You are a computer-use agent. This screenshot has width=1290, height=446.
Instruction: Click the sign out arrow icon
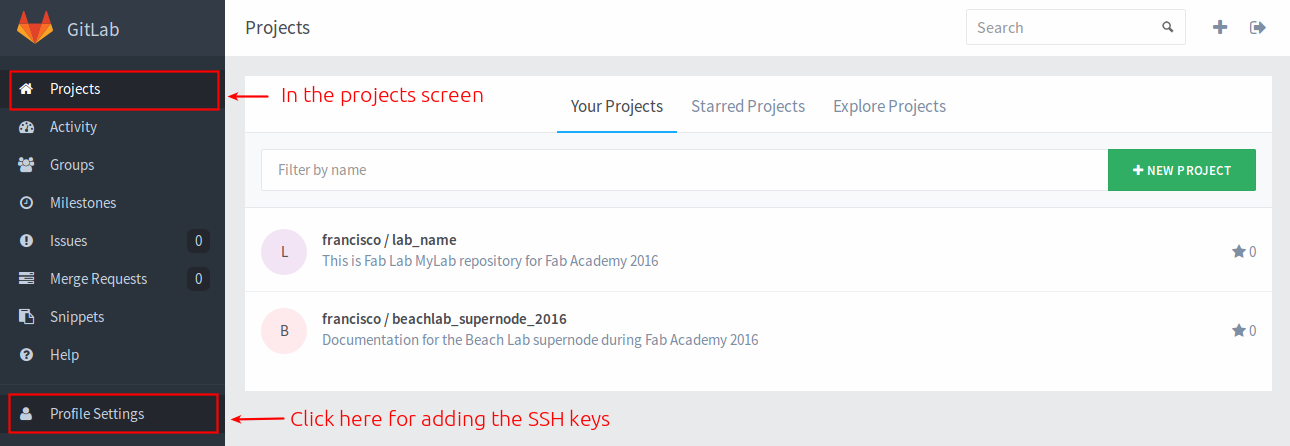tap(1258, 28)
